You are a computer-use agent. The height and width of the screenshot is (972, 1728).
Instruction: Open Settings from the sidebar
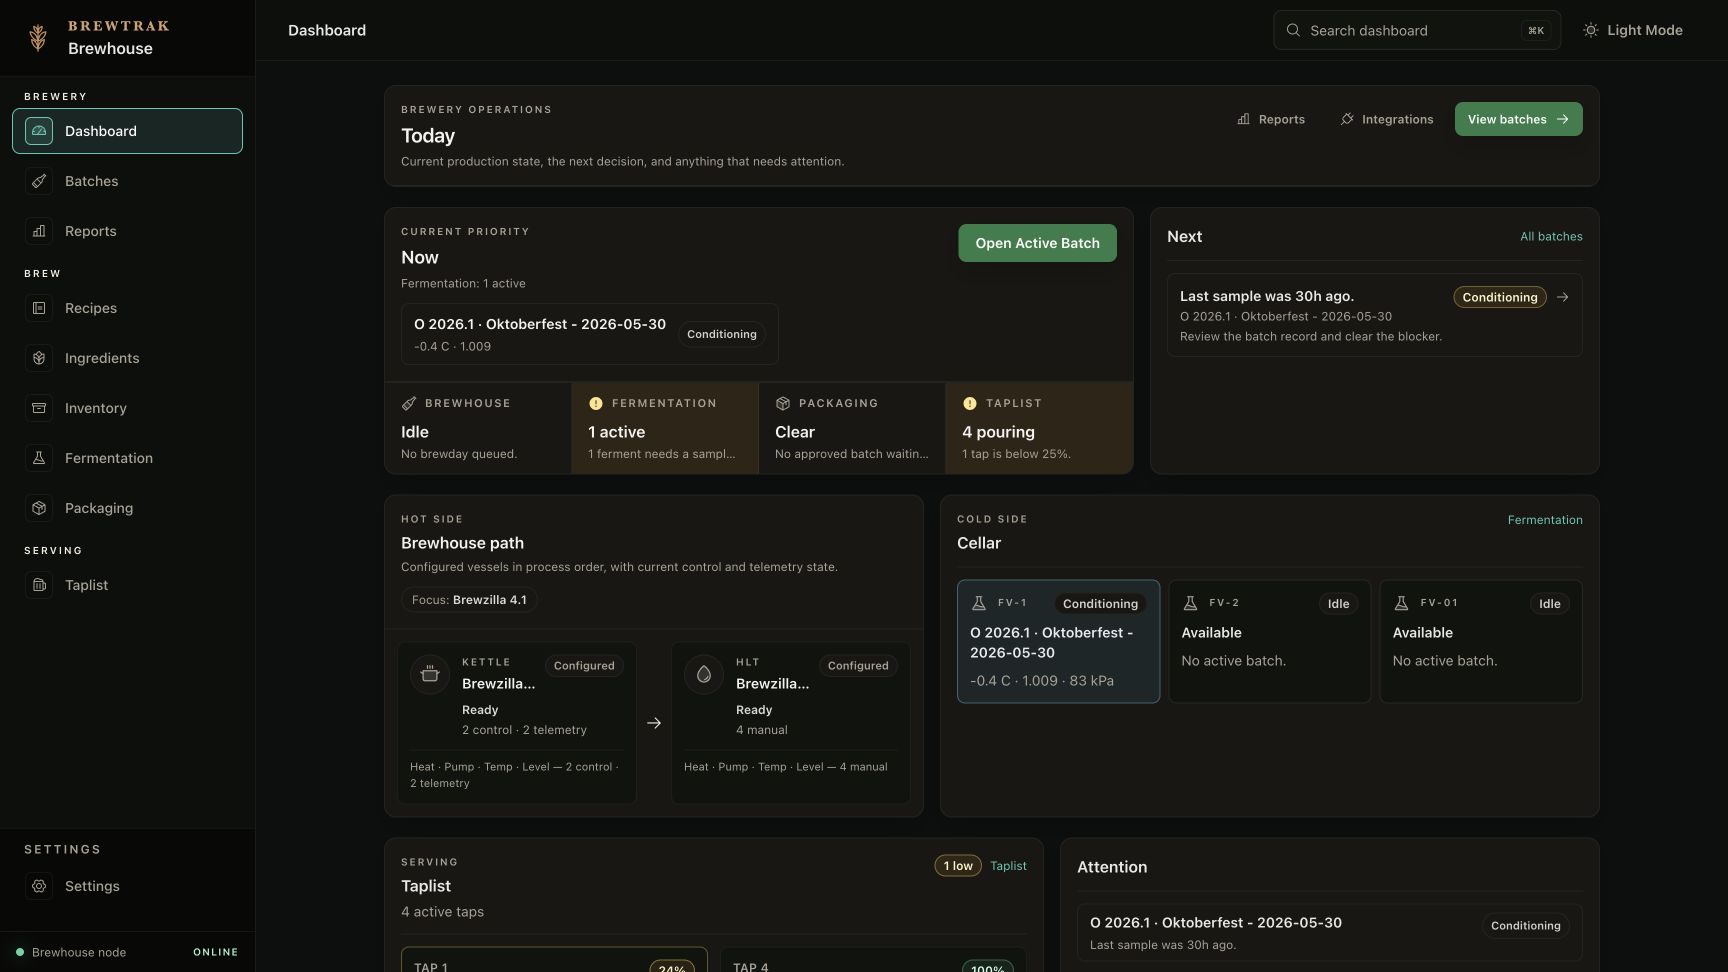[x=127, y=886]
